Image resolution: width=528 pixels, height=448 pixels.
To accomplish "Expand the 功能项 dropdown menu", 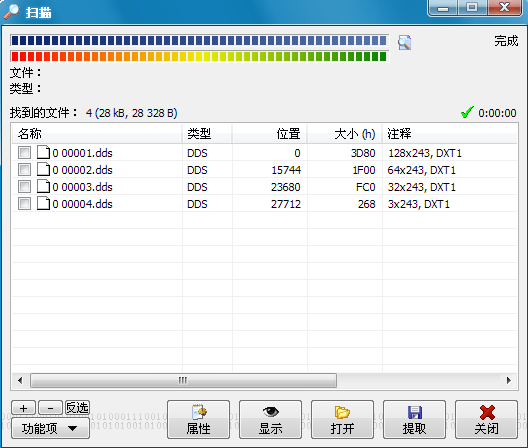I will point(51,428).
